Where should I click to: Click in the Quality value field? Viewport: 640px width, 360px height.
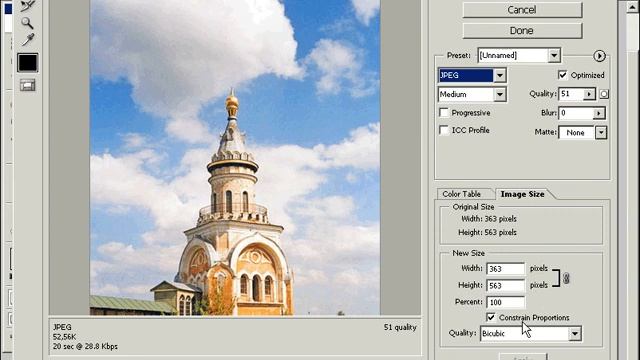click(x=572, y=94)
